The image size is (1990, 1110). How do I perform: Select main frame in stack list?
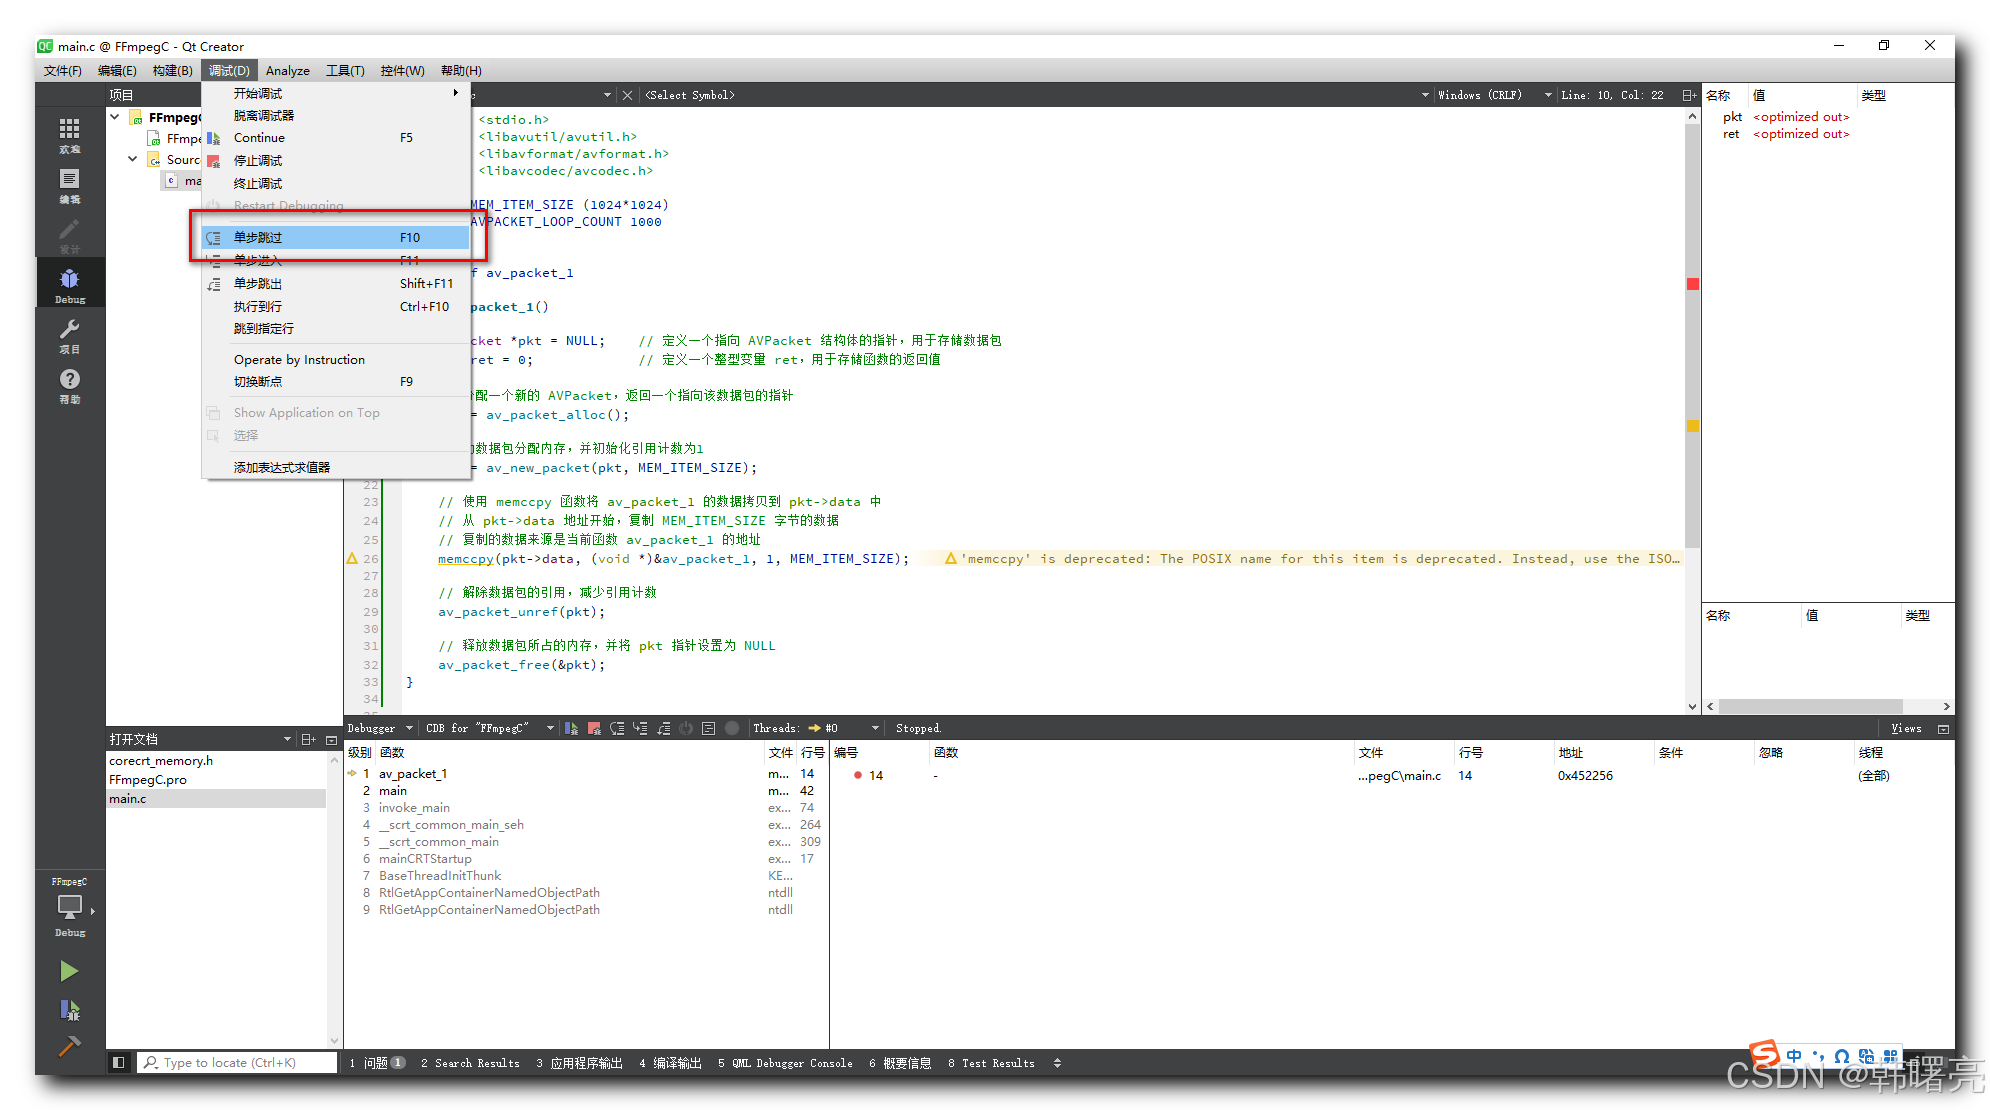(x=393, y=791)
